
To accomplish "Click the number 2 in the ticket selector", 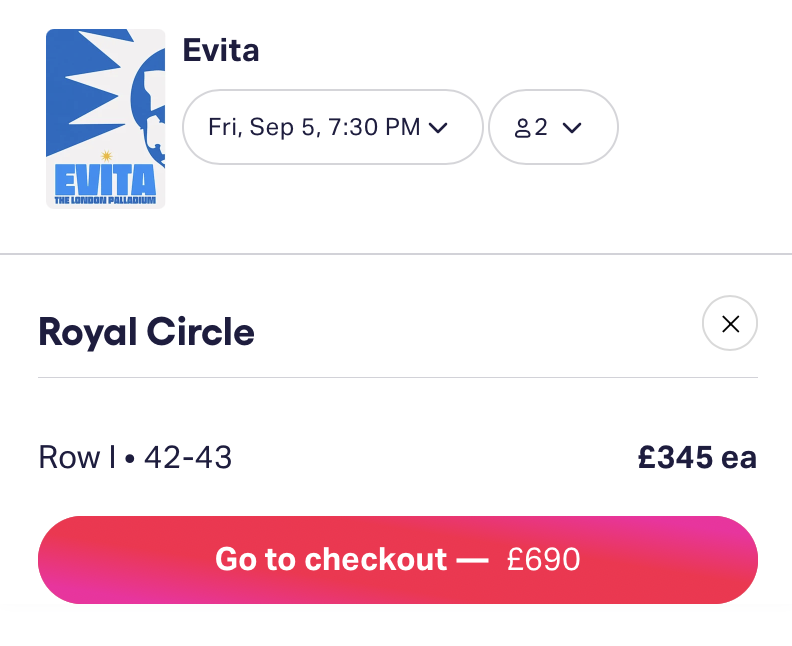I will click(541, 127).
